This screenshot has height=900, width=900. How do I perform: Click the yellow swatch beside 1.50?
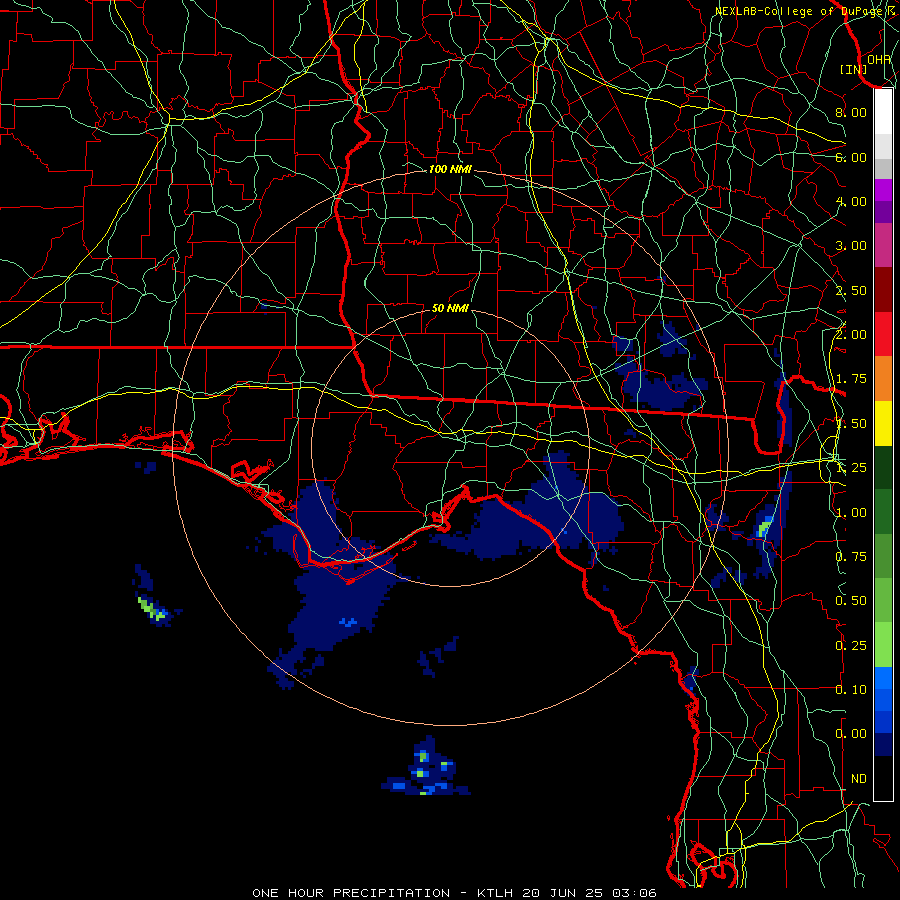883,423
